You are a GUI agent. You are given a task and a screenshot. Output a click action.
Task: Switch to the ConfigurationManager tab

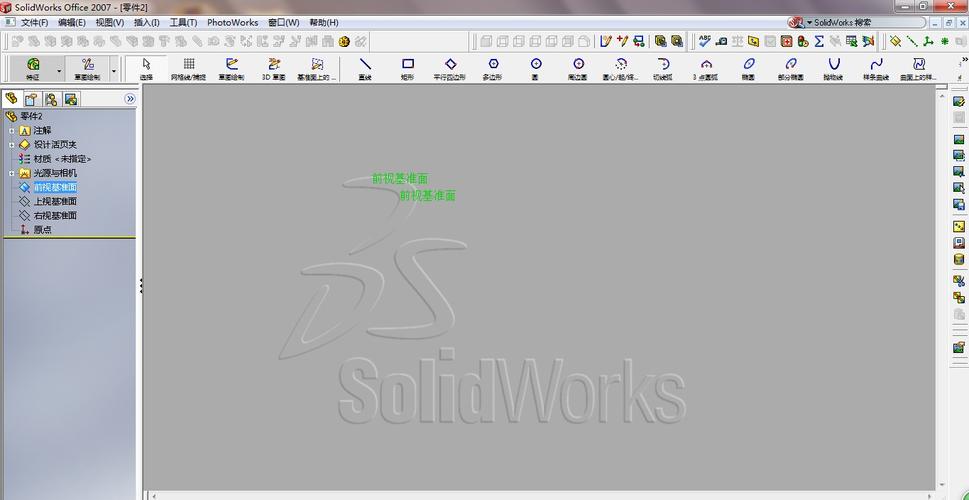51,99
